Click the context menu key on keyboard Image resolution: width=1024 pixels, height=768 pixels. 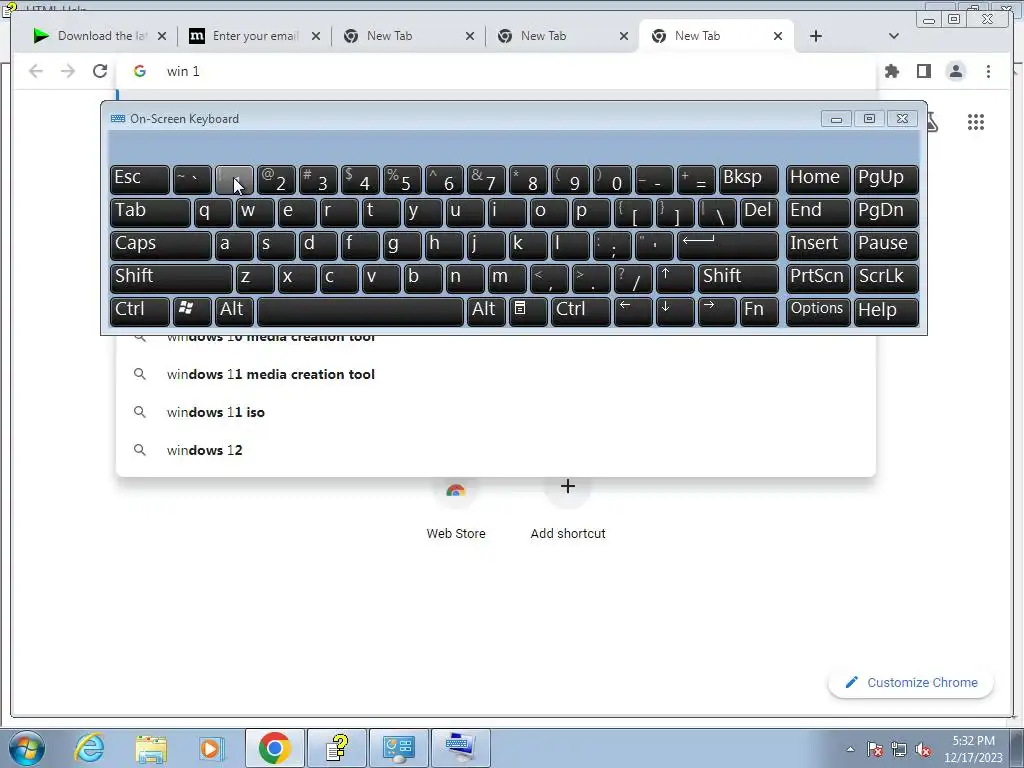tap(528, 311)
